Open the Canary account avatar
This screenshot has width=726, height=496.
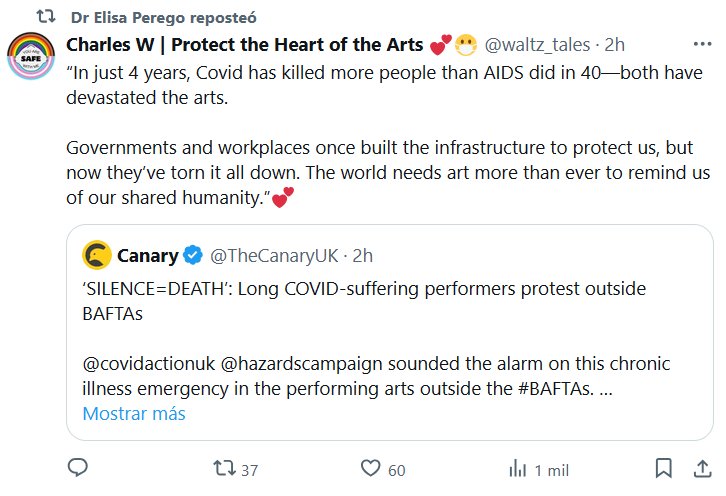coord(96,256)
